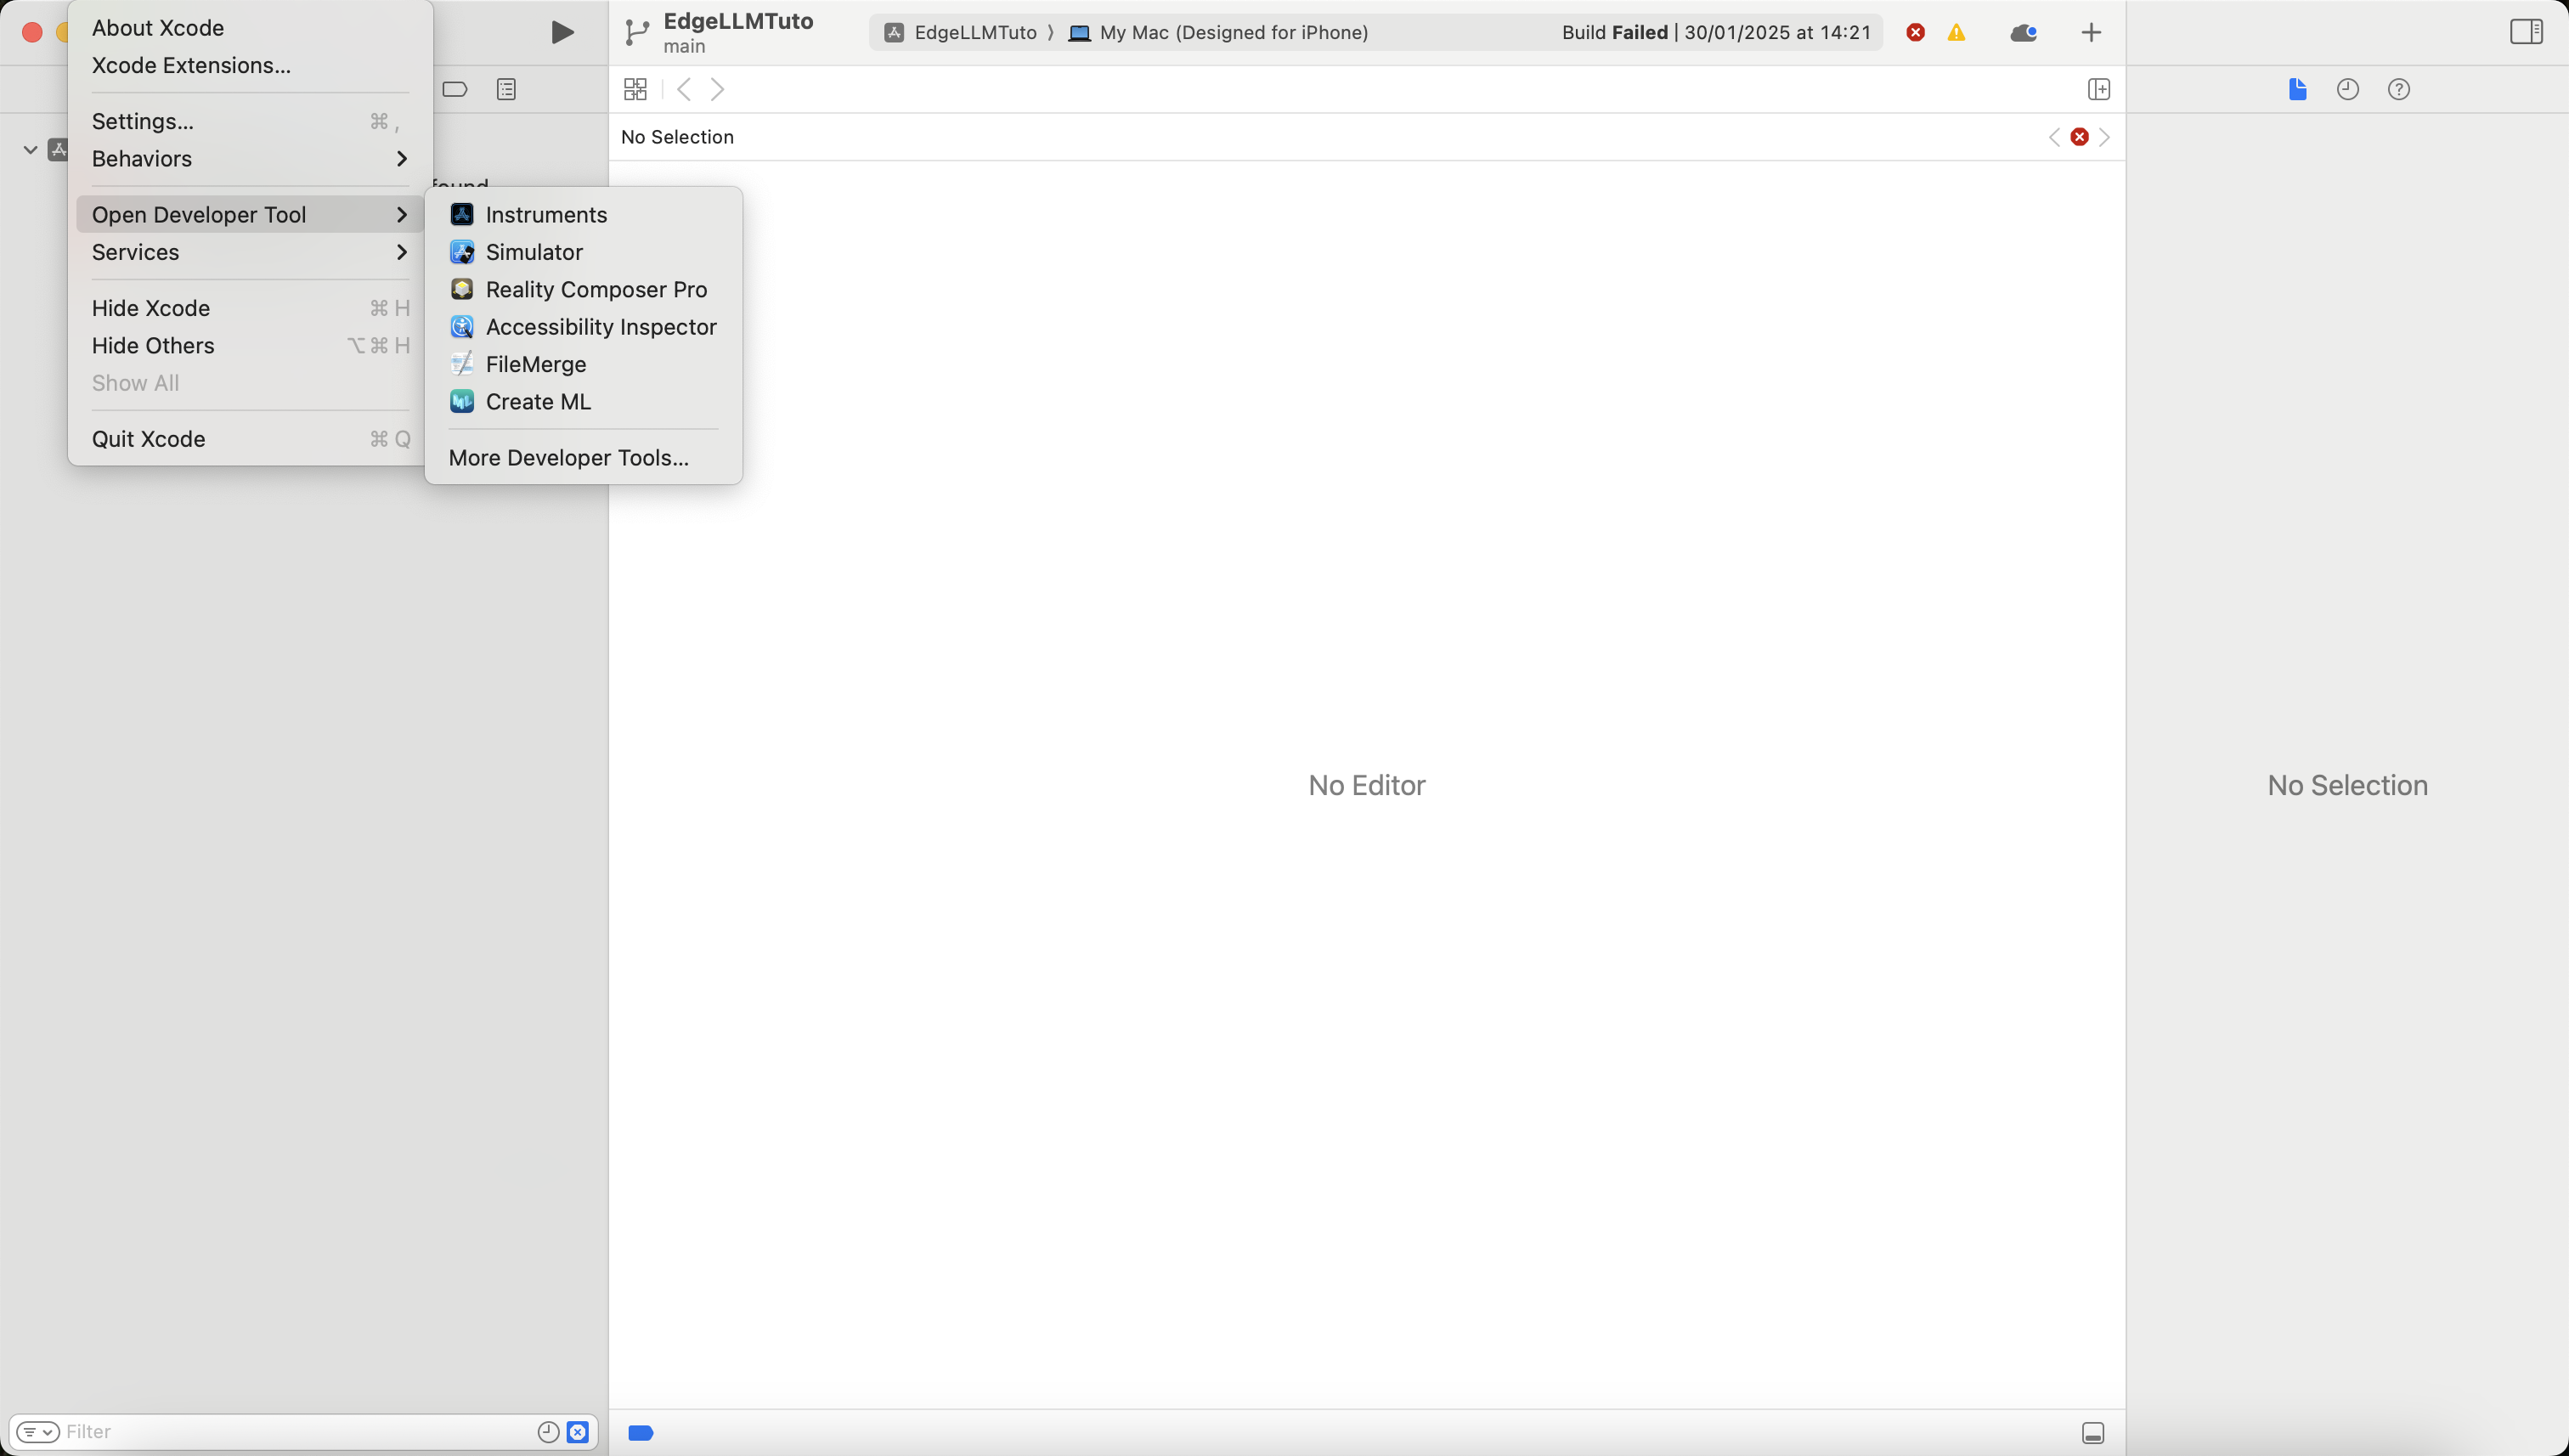The image size is (2569, 1456).
Task: Launch FileMerge from the submenu
Action: [x=535, y=364]
